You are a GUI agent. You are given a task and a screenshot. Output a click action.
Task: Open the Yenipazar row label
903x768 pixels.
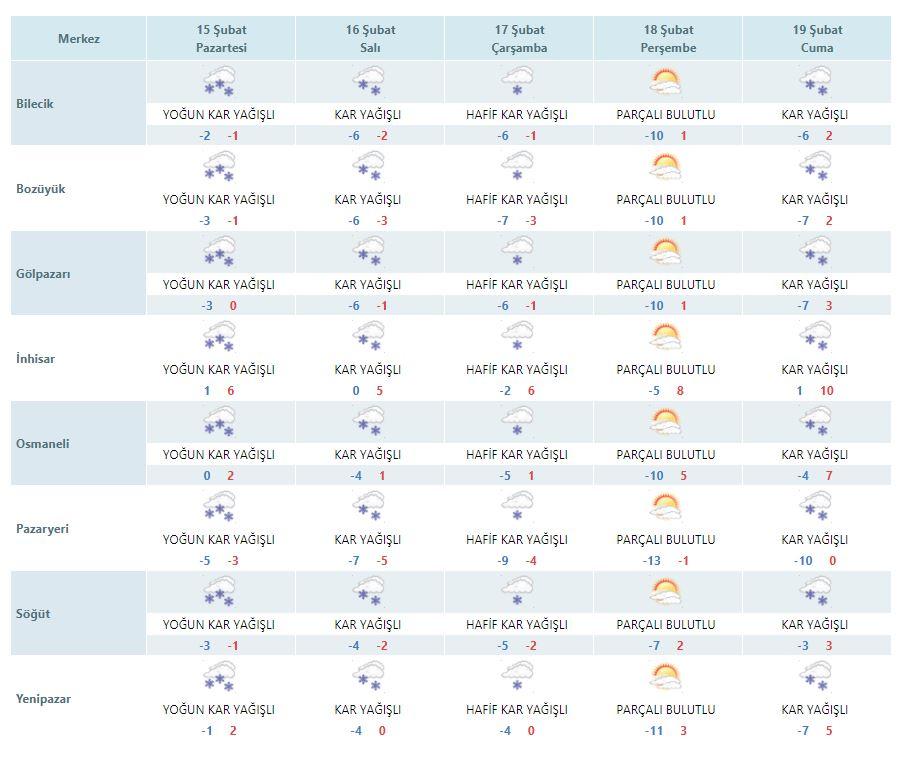(43, 699)
